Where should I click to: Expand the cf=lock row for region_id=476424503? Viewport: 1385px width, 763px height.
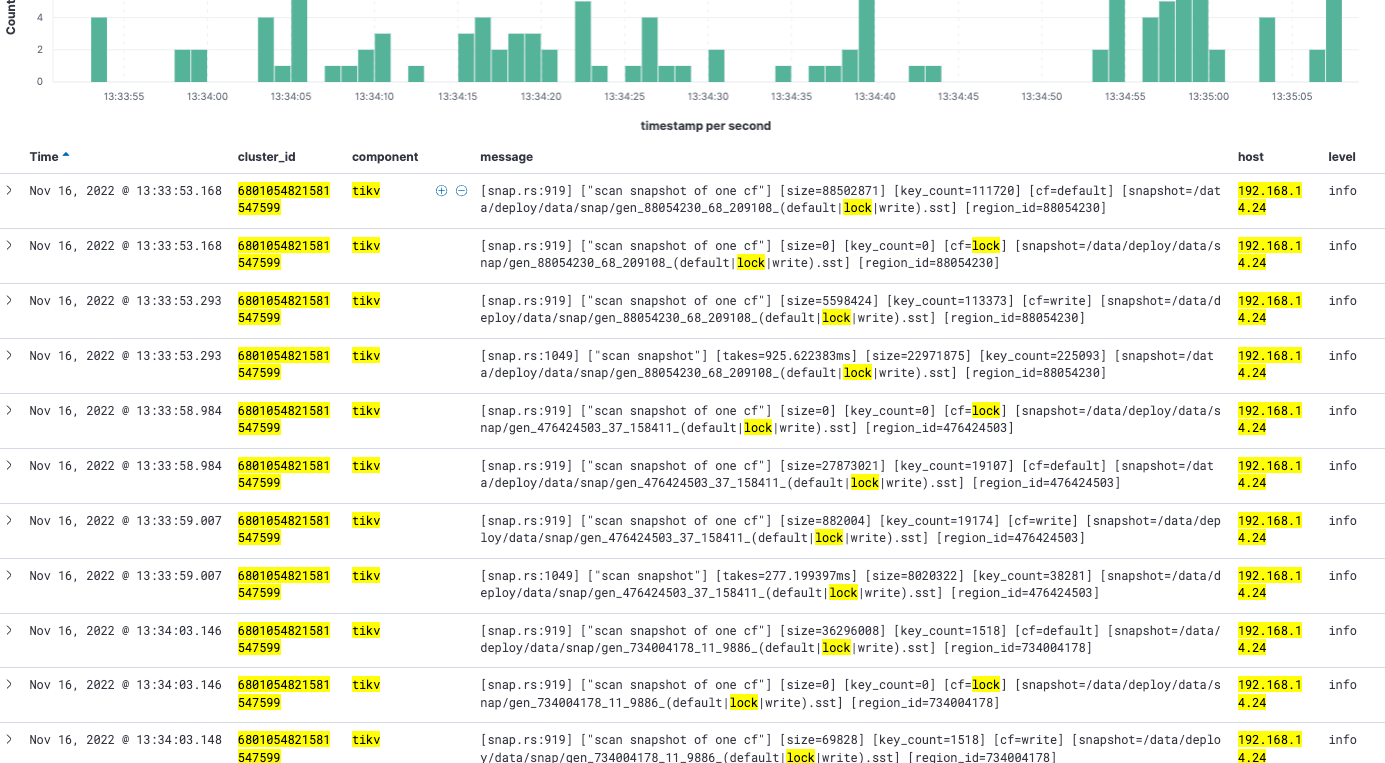[10, 410]
